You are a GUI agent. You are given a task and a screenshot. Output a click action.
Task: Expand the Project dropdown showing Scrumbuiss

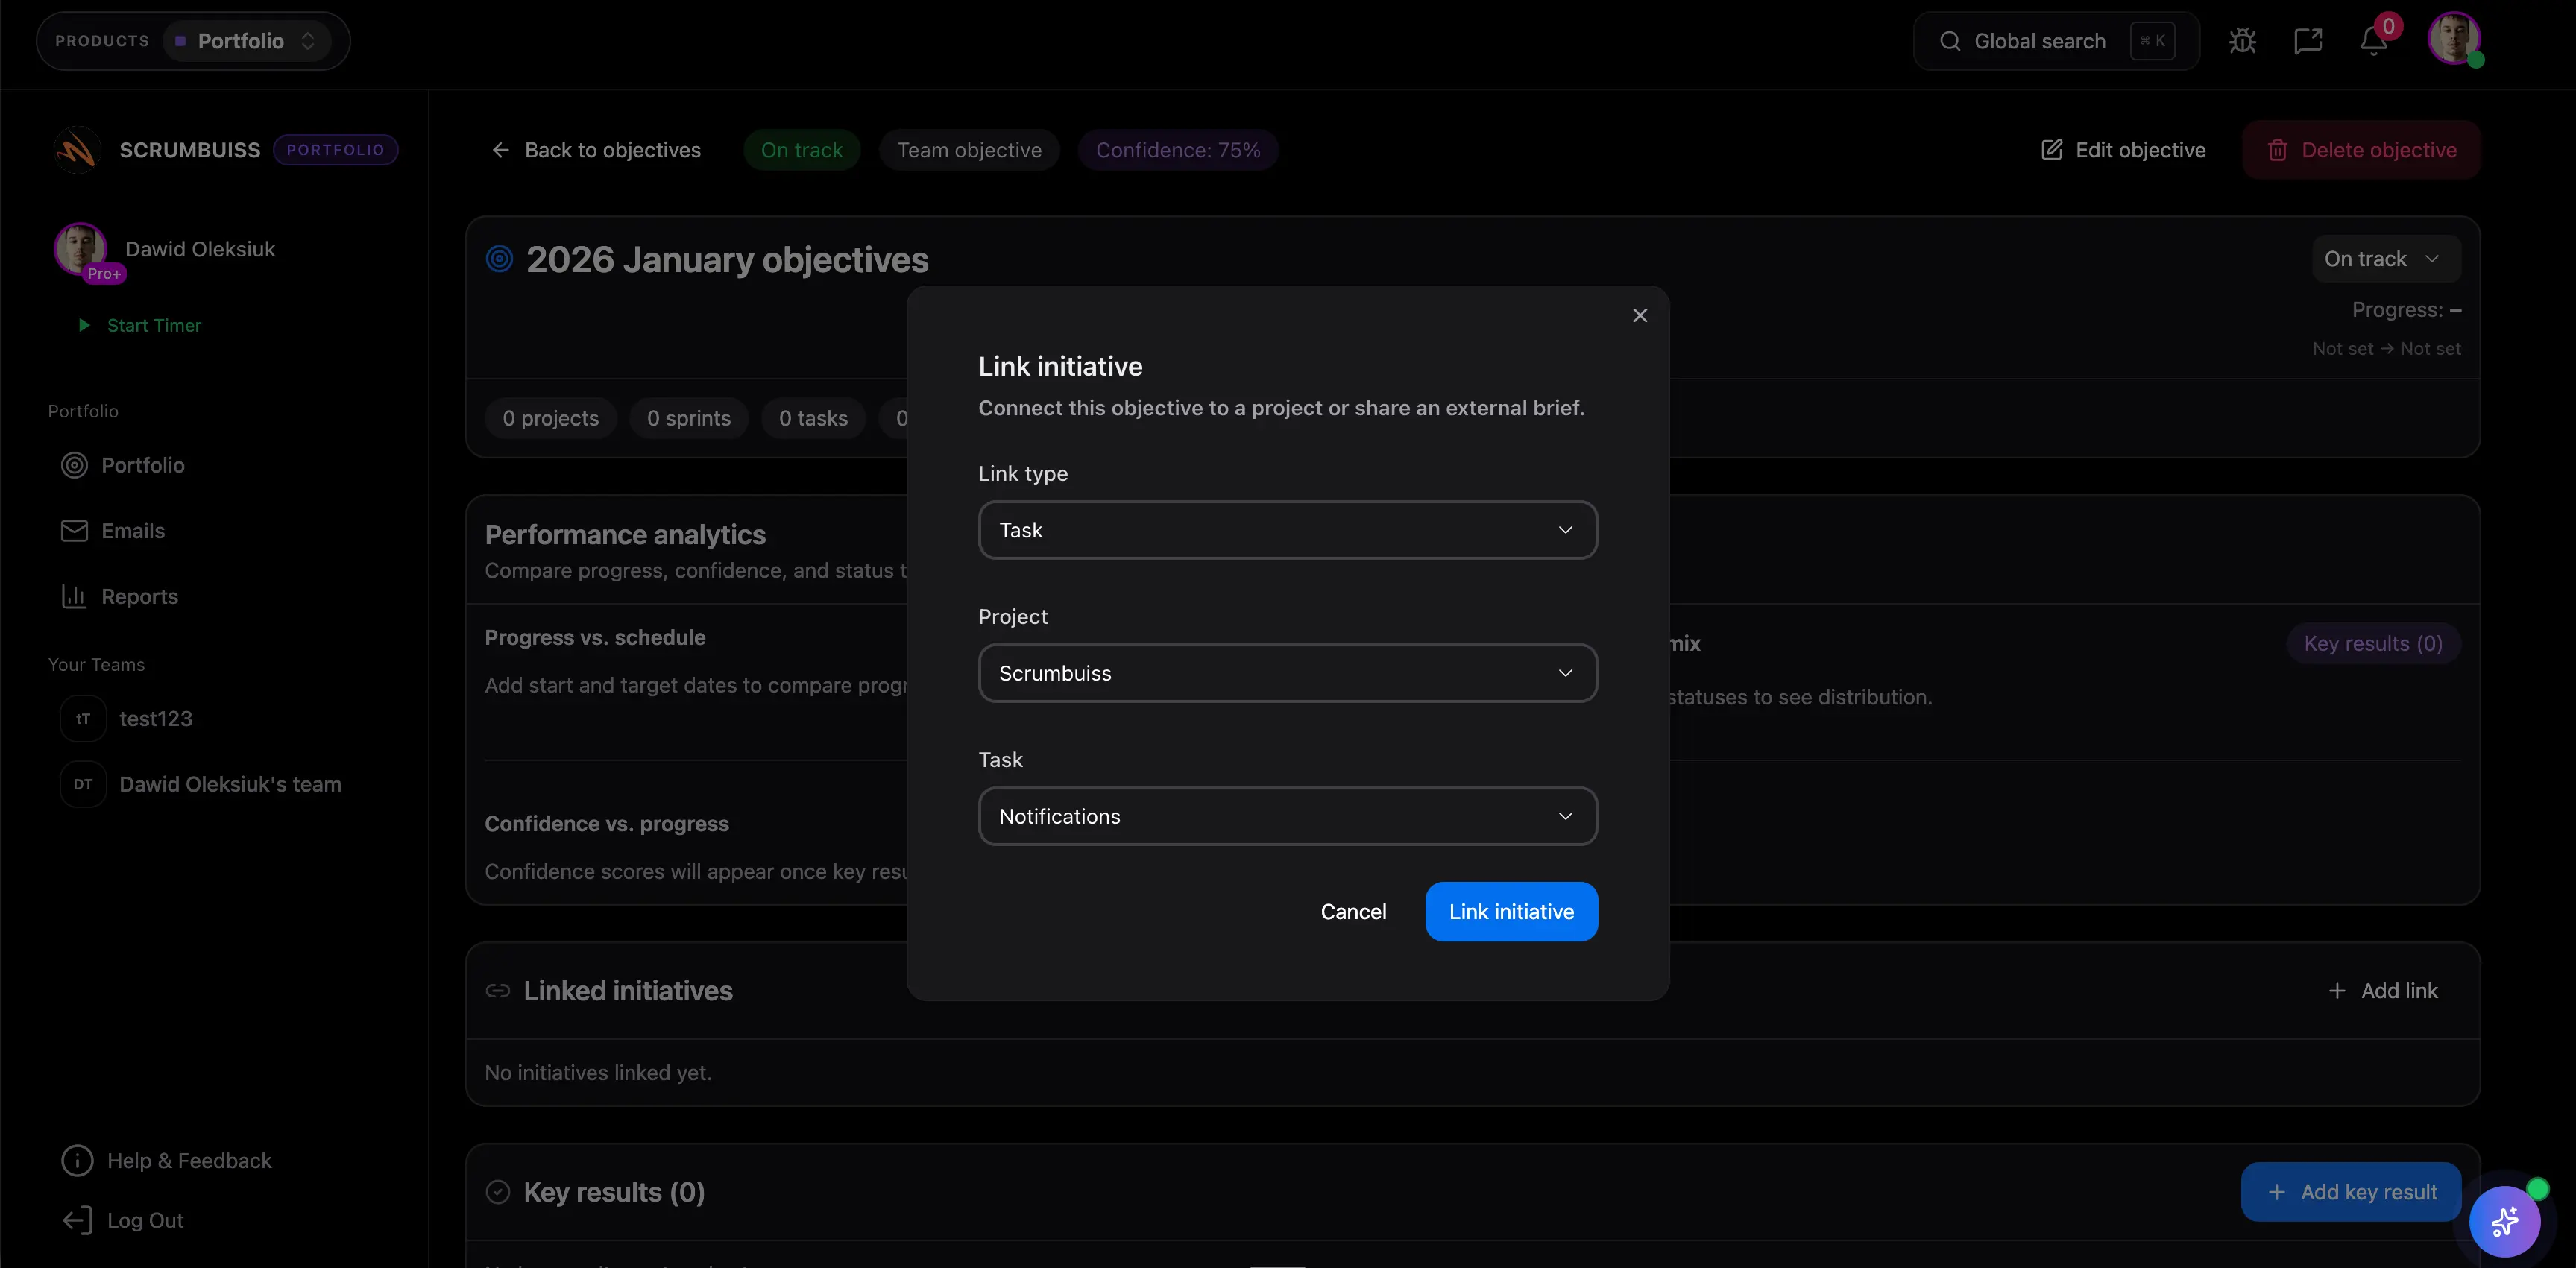pyautogui.click(x=1287, y=673)
